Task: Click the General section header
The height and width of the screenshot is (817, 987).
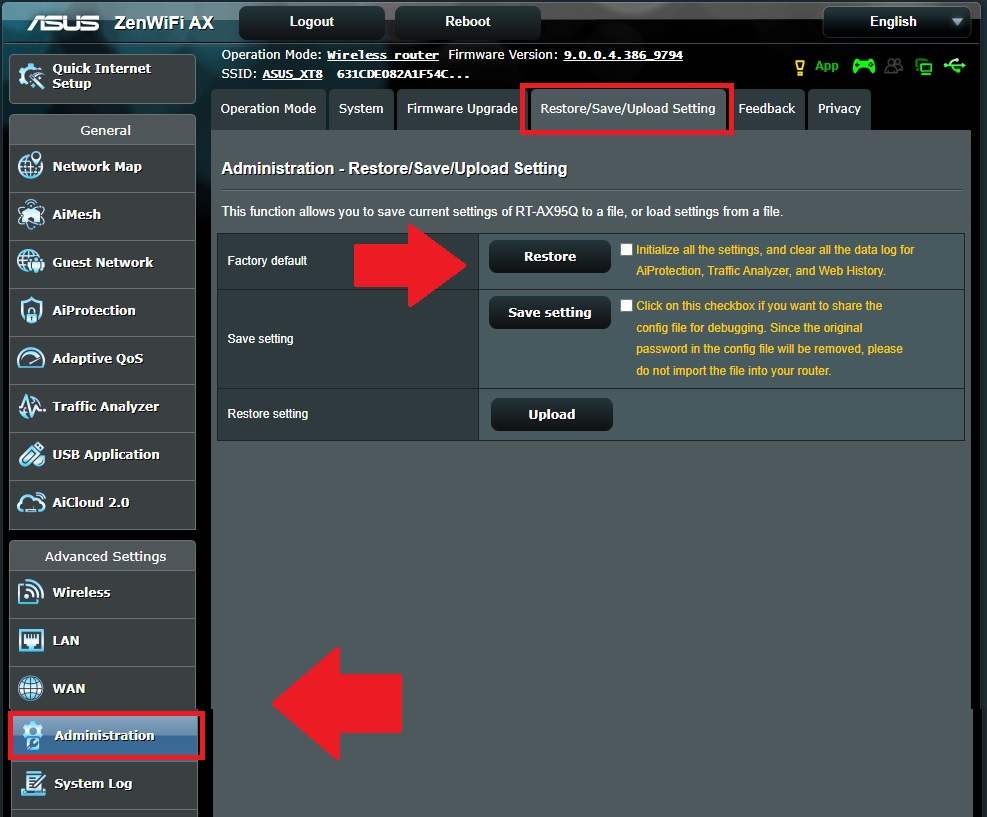Action: pos(105,130)
